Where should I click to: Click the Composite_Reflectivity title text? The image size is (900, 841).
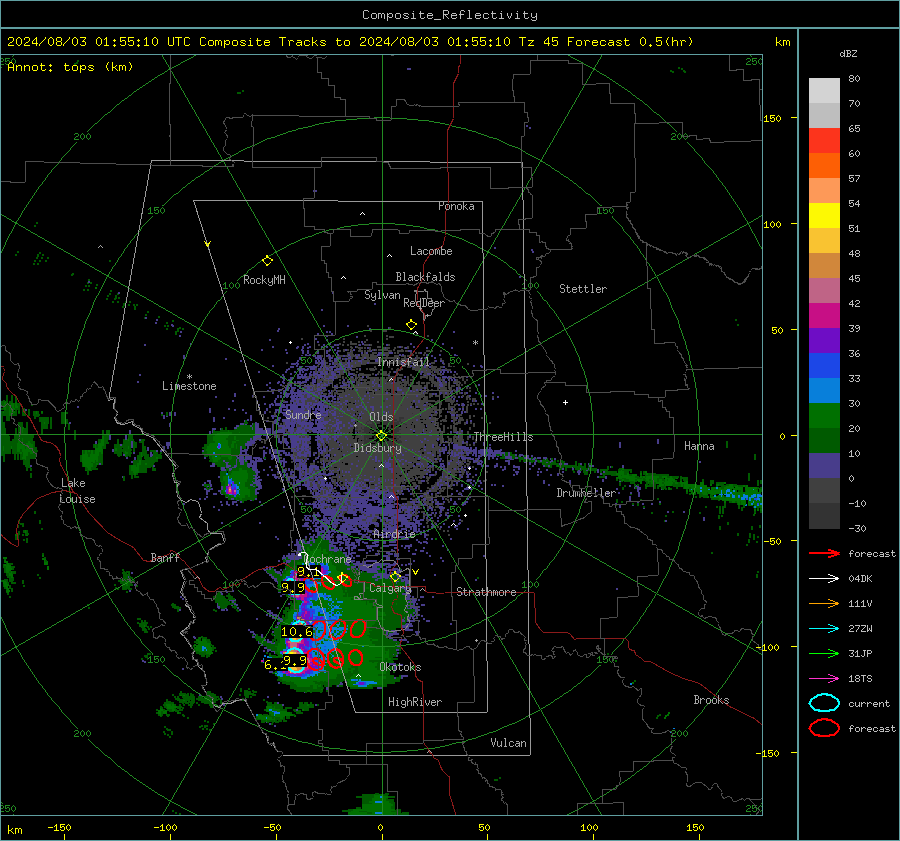(x=450, y=15)
